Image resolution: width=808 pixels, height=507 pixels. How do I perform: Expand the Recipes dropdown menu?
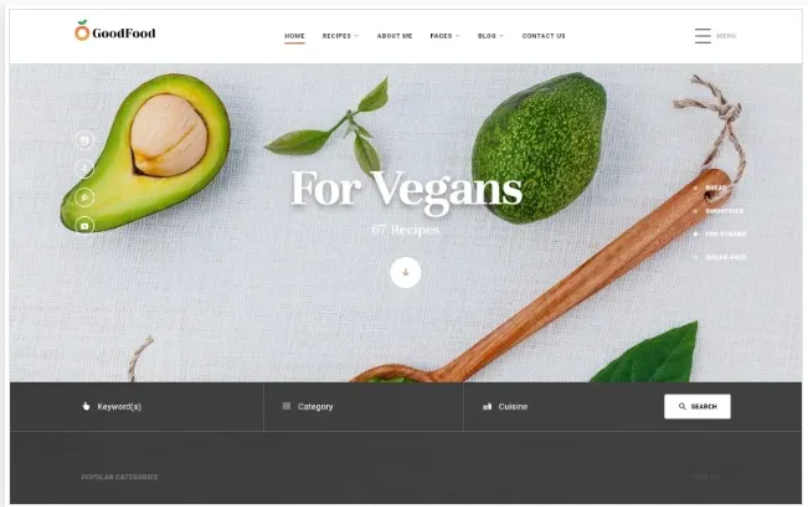tap(340, 36)
